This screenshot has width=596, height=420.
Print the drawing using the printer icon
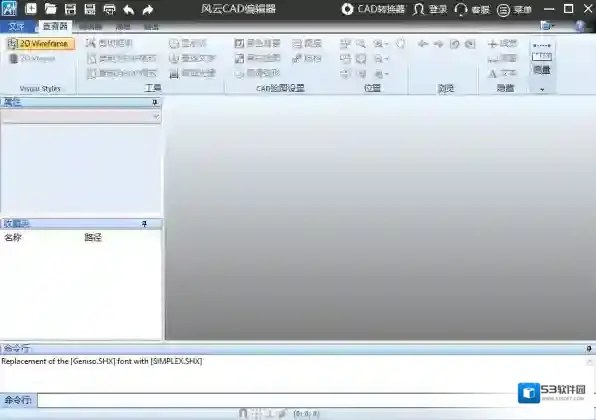click(109, 9)
